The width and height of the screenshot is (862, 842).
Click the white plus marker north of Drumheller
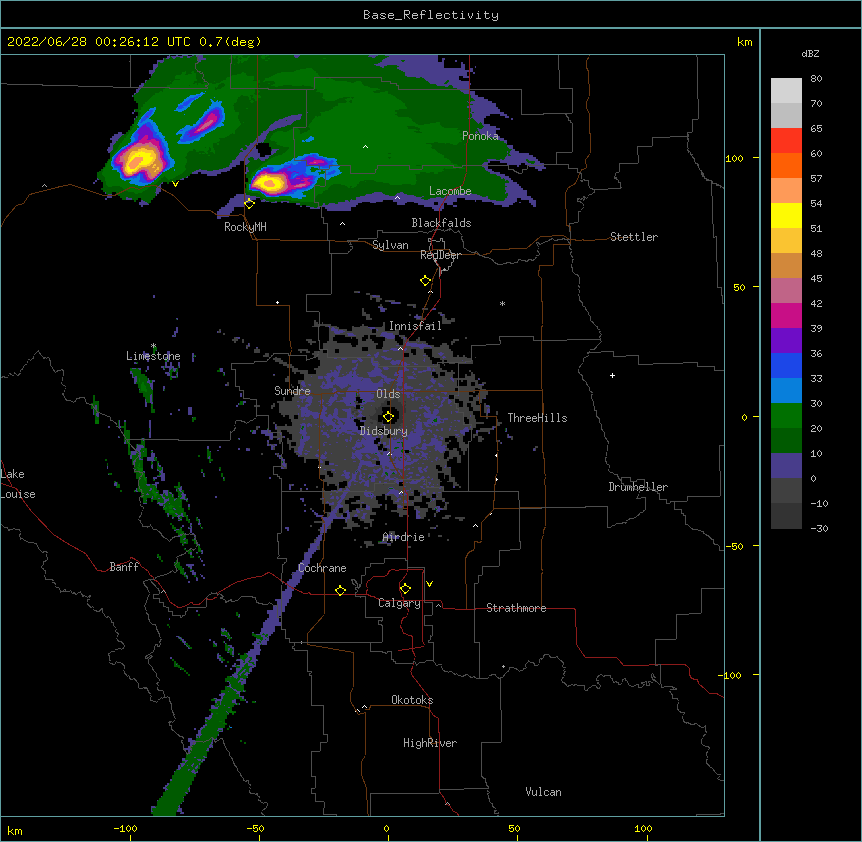(612, 375)
